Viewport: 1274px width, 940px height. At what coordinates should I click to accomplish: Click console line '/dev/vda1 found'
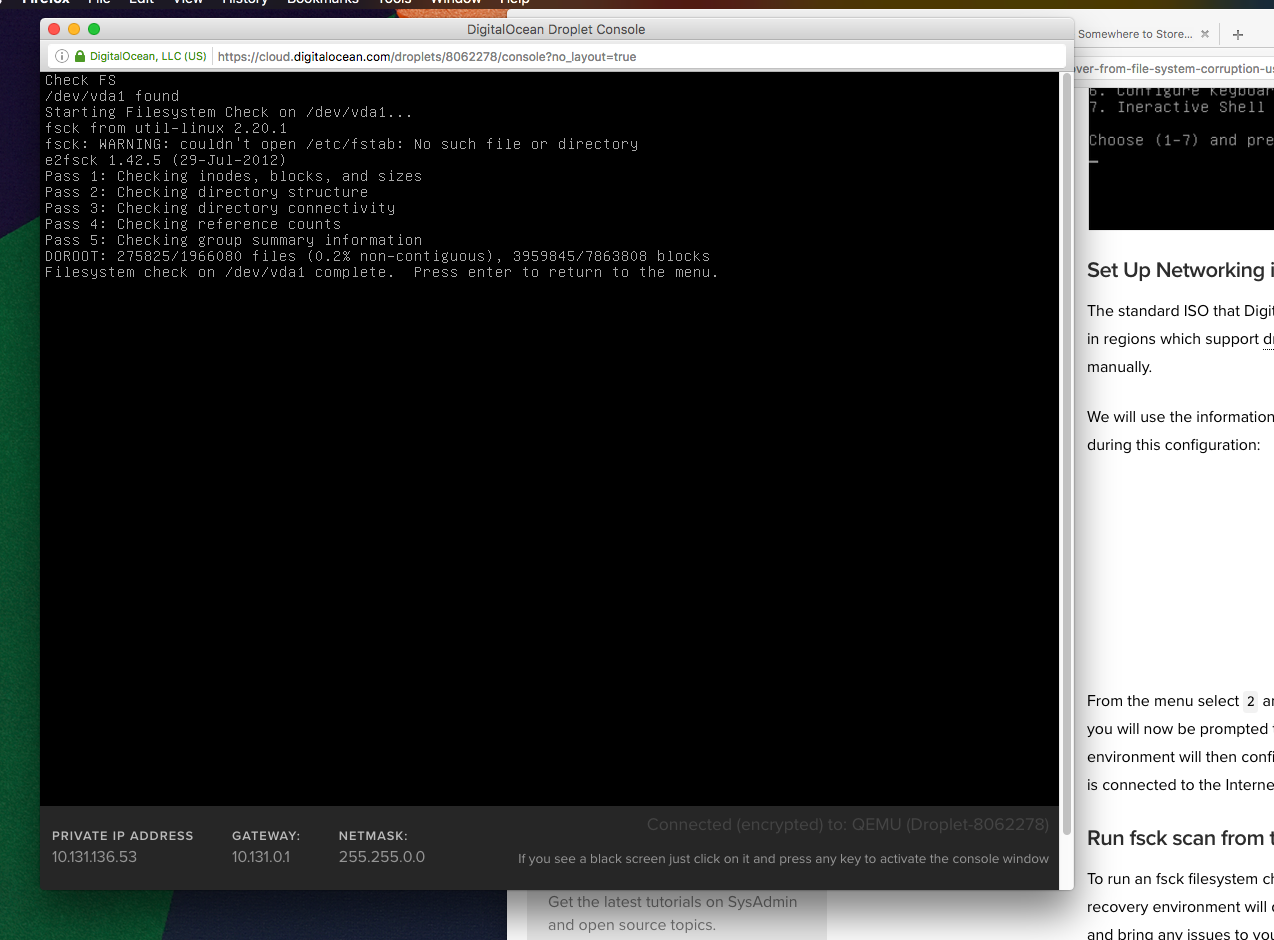click(x=112, y=96)
